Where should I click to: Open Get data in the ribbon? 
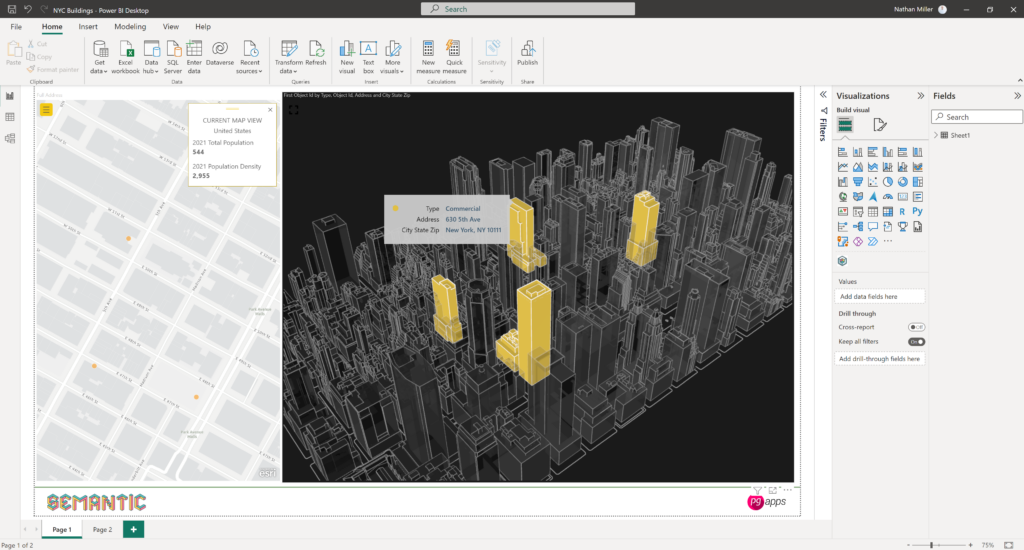click(x=99, y=57)
